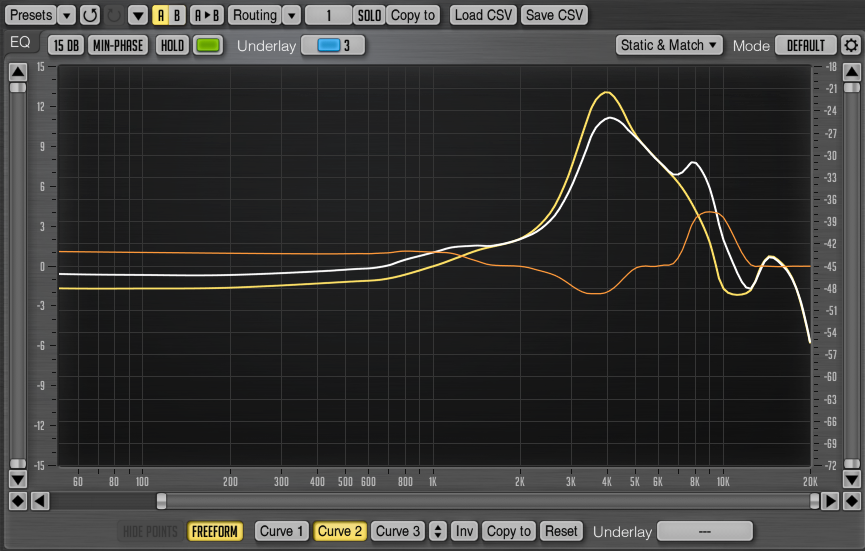Screen dimensions: 865x551
Task: Select the Curve 1 tab
Action: [x=281, y=531]
